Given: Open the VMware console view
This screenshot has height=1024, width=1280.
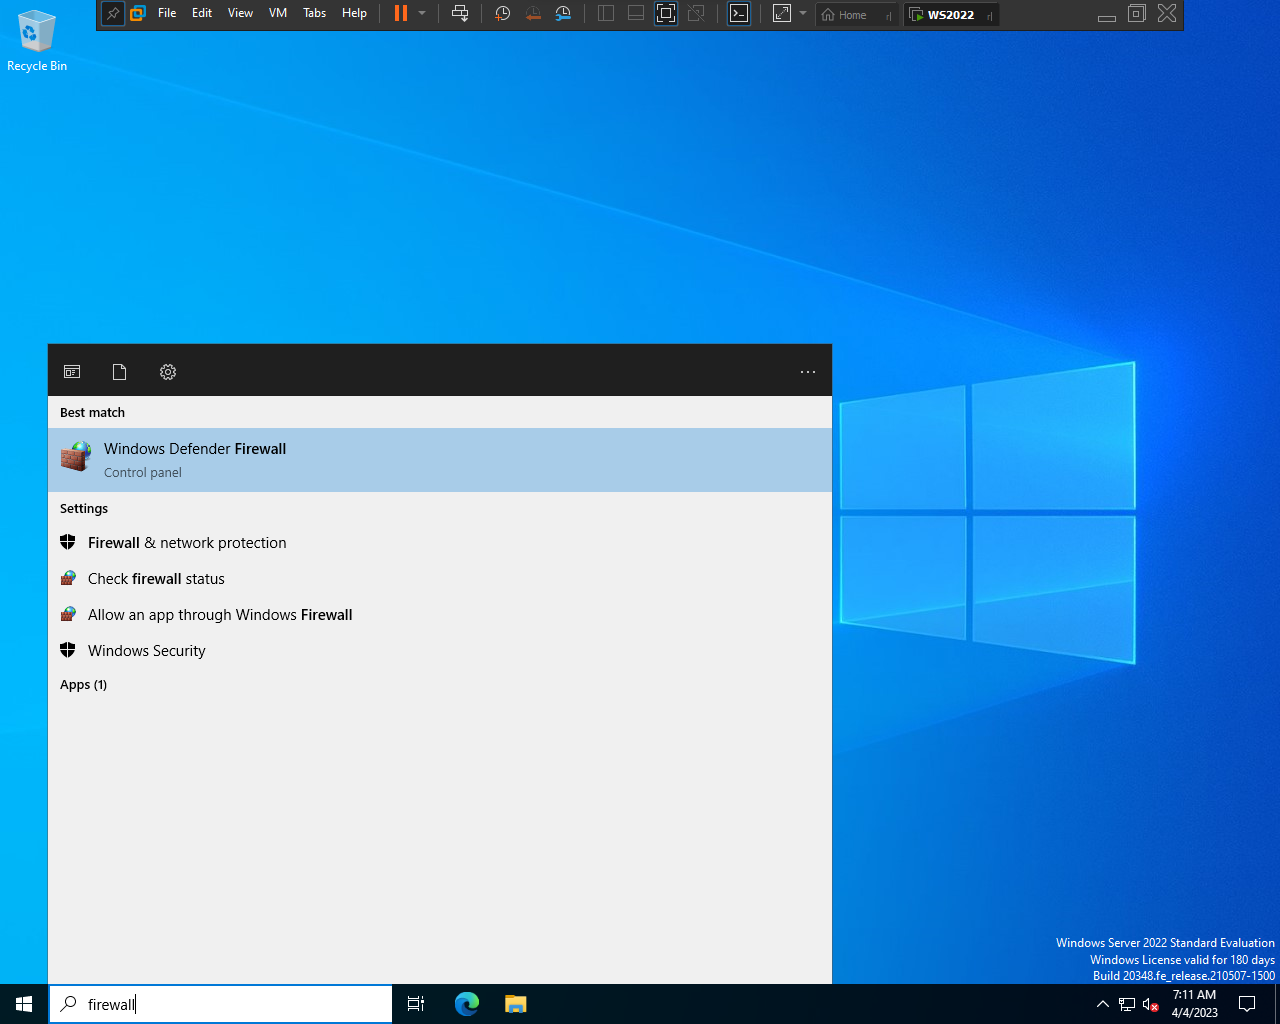Looking at the screenshot, I should pos(739,14).
